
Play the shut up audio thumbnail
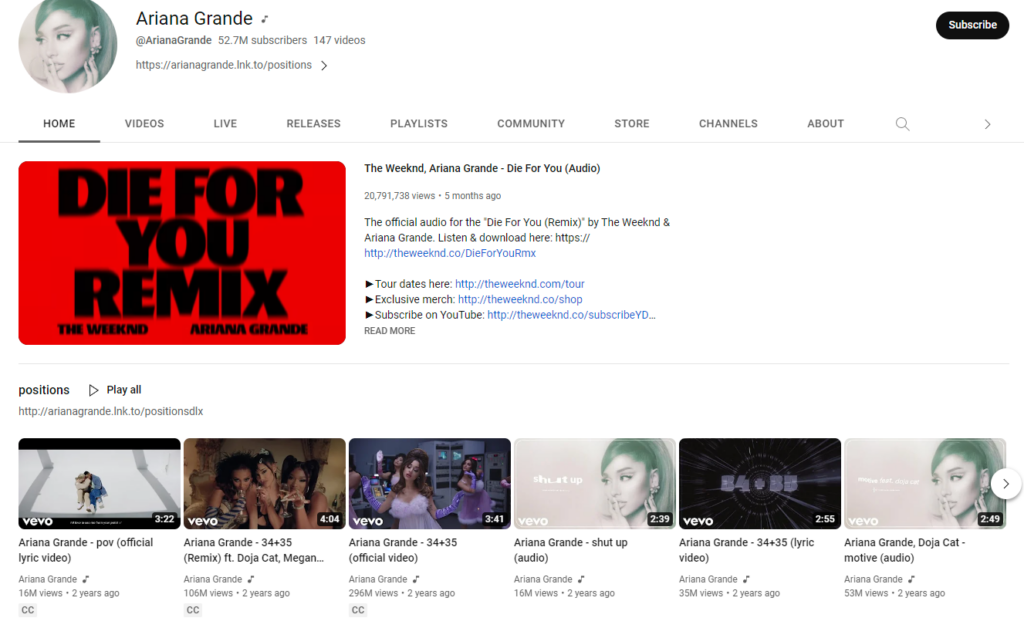pyautogui.click(x=595, y=484)
